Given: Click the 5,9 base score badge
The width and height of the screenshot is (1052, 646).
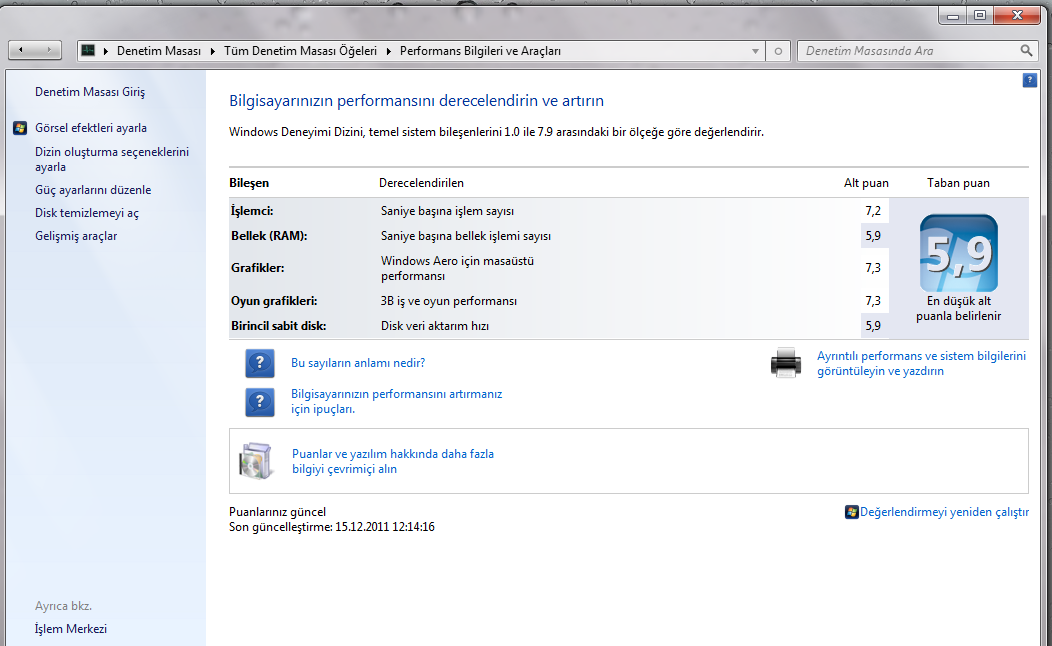Looking at the screenshot, I should pyautogui.click(x=959, y=253).
